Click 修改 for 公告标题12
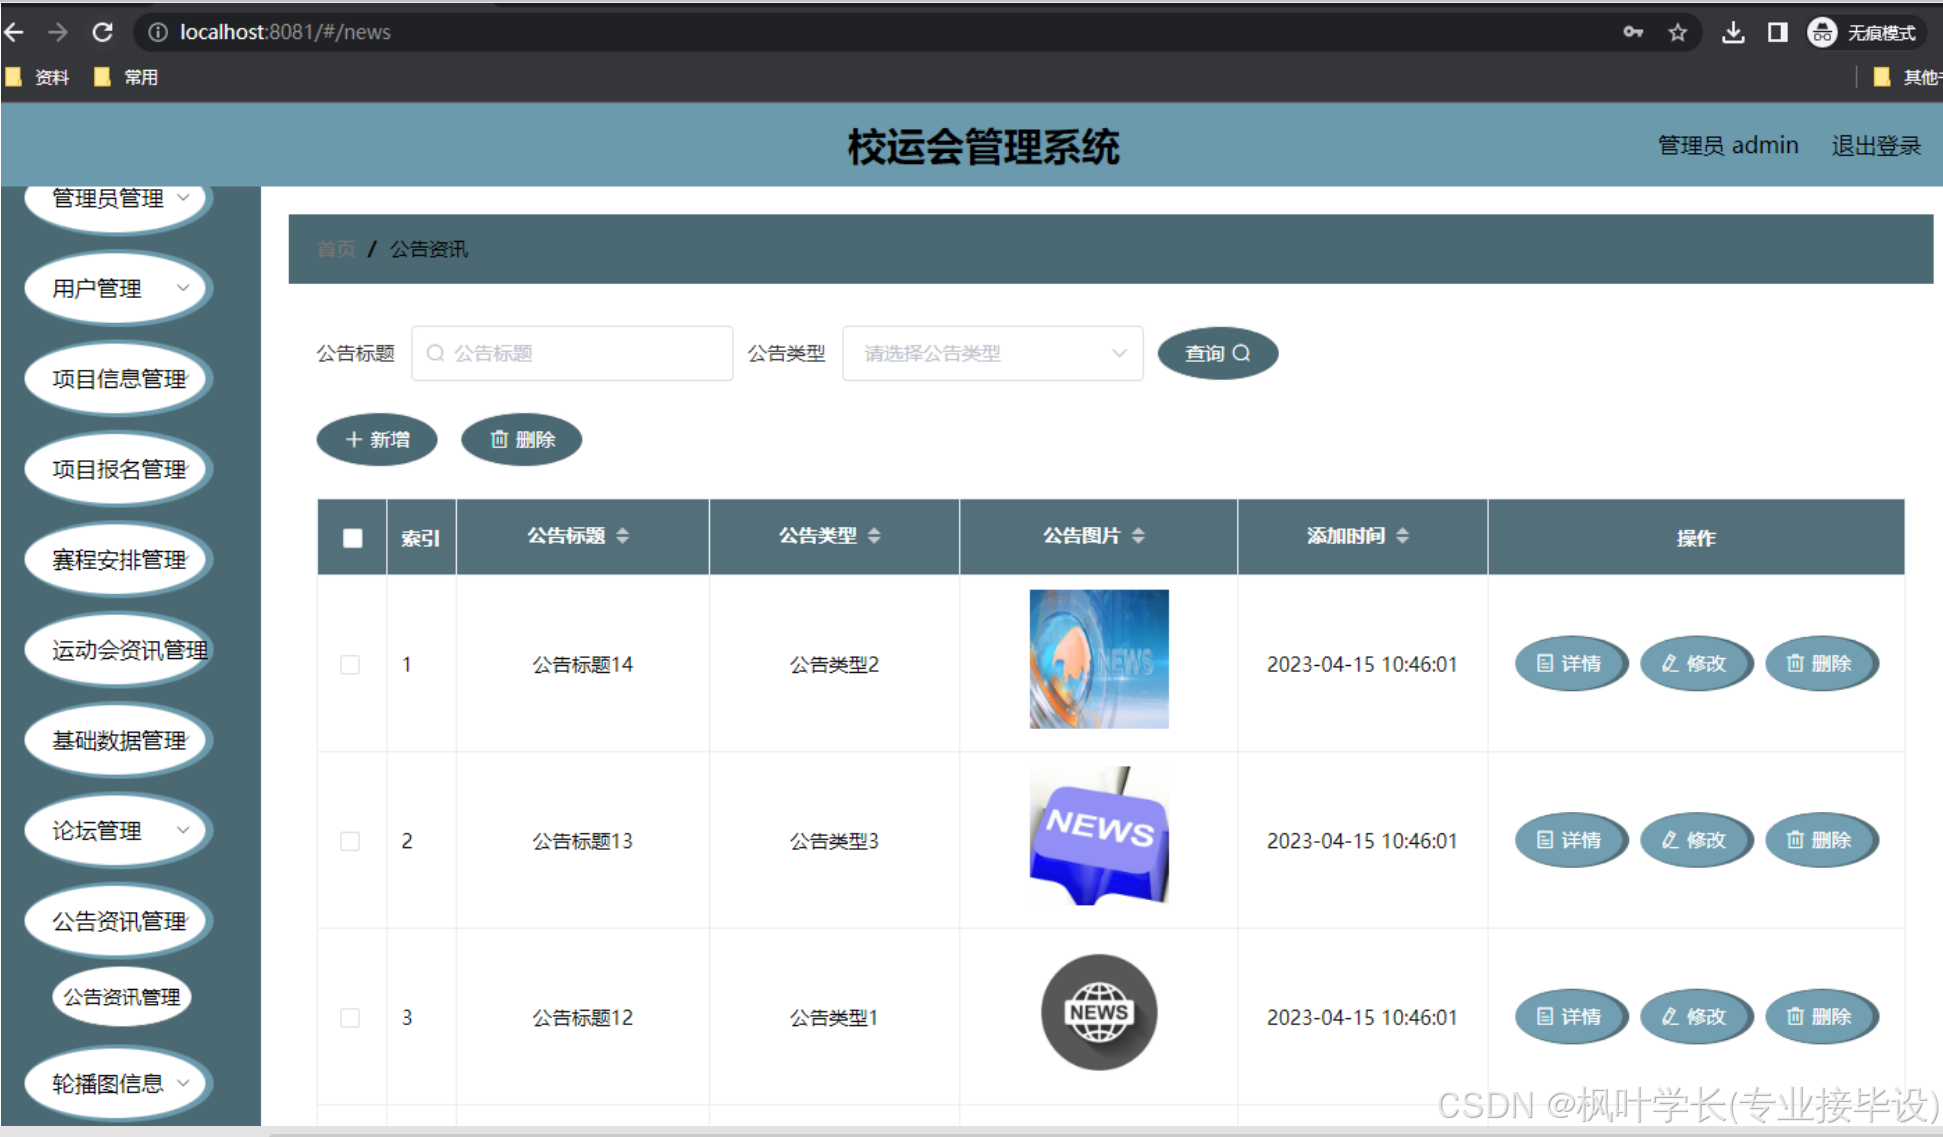 pos(1696,1016)
